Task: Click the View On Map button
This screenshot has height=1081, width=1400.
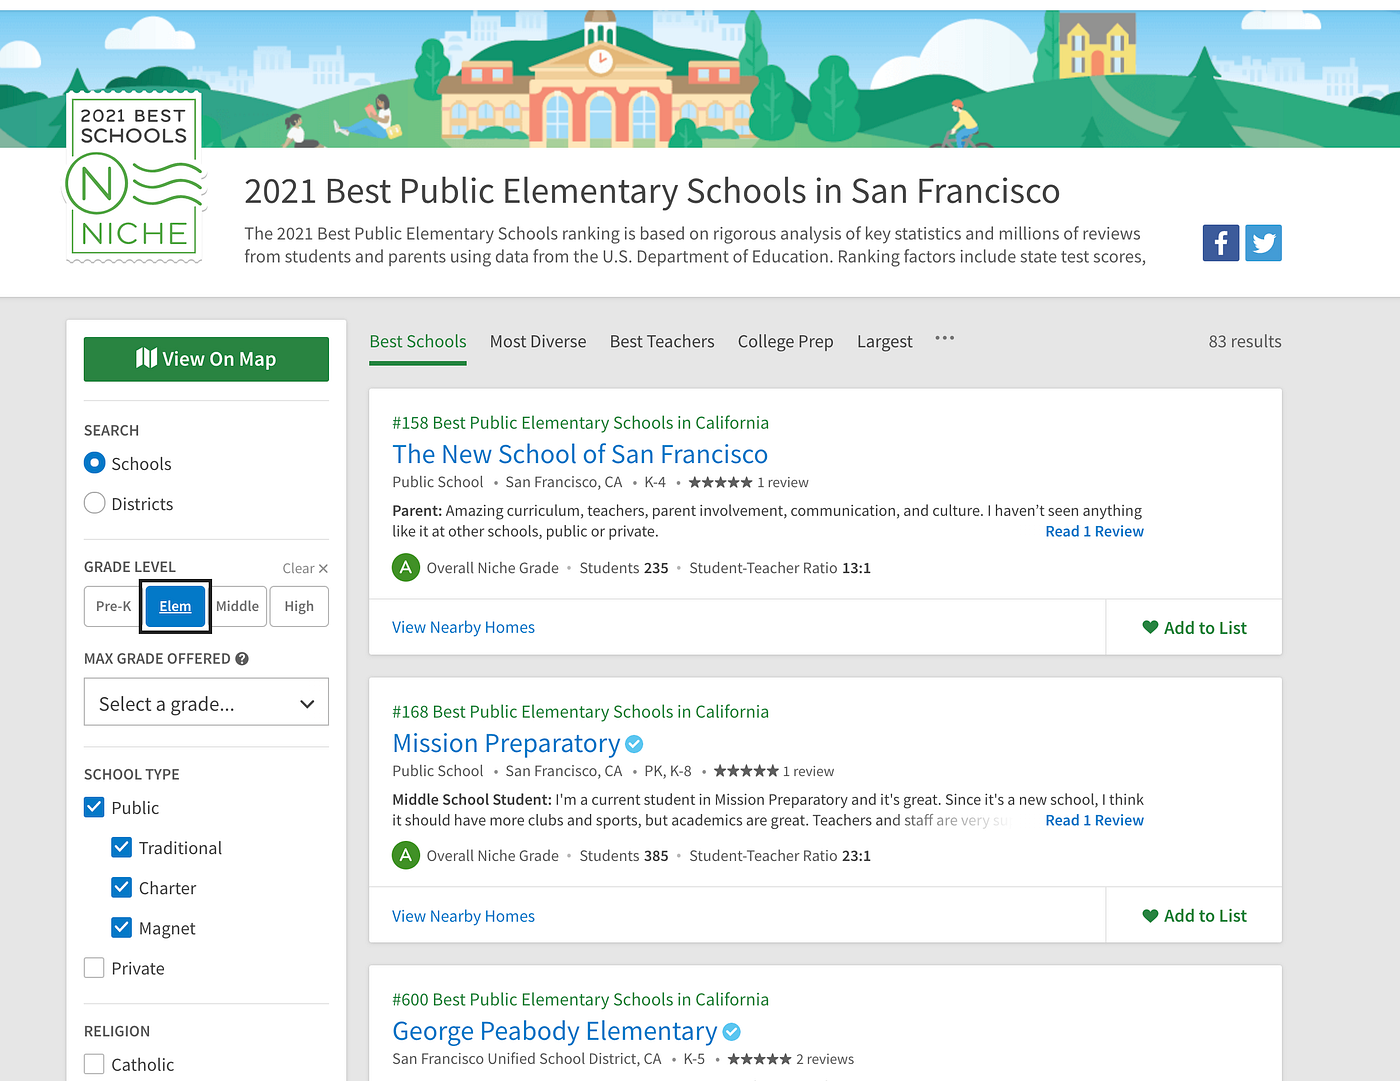Action: [x=206, y=359]
